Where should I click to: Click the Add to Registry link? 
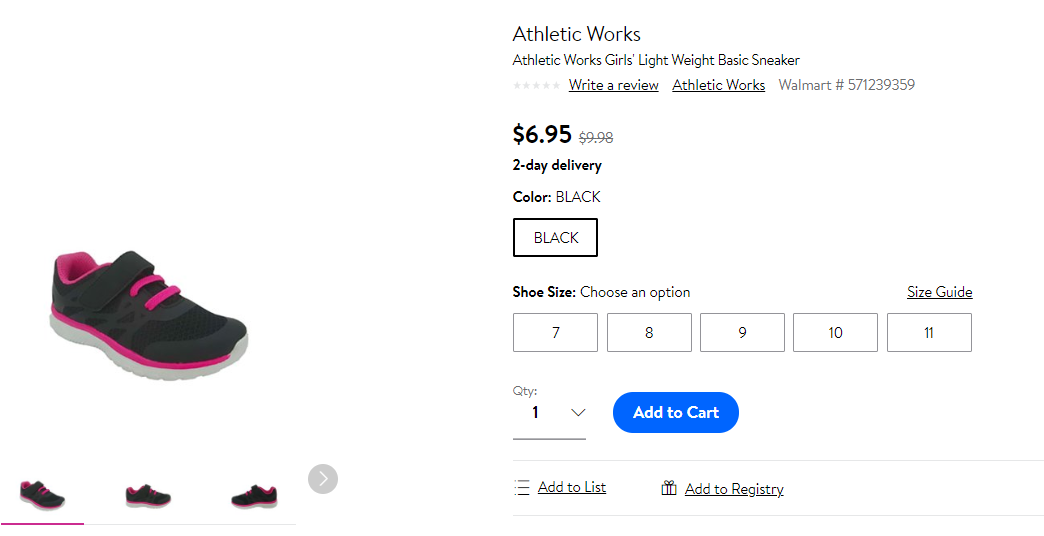pos(734,489)
